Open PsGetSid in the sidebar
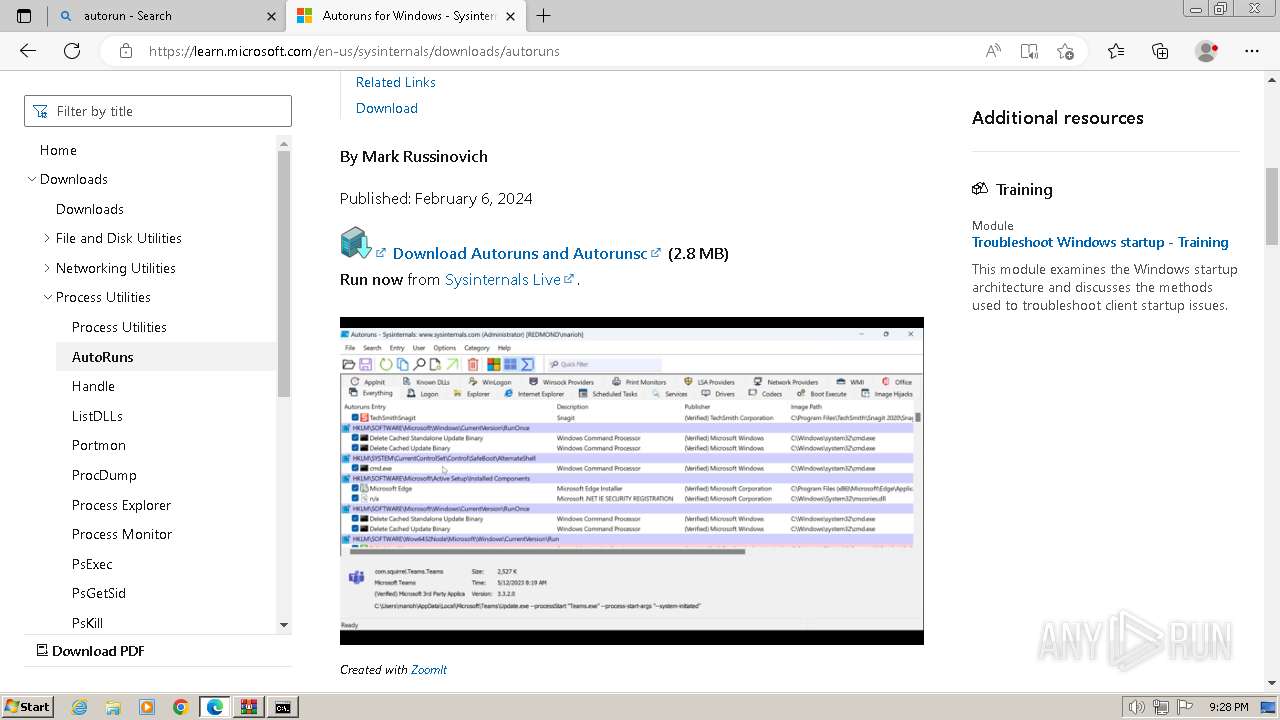Screen dimensions: 1280x720 (x=99, y=593)
